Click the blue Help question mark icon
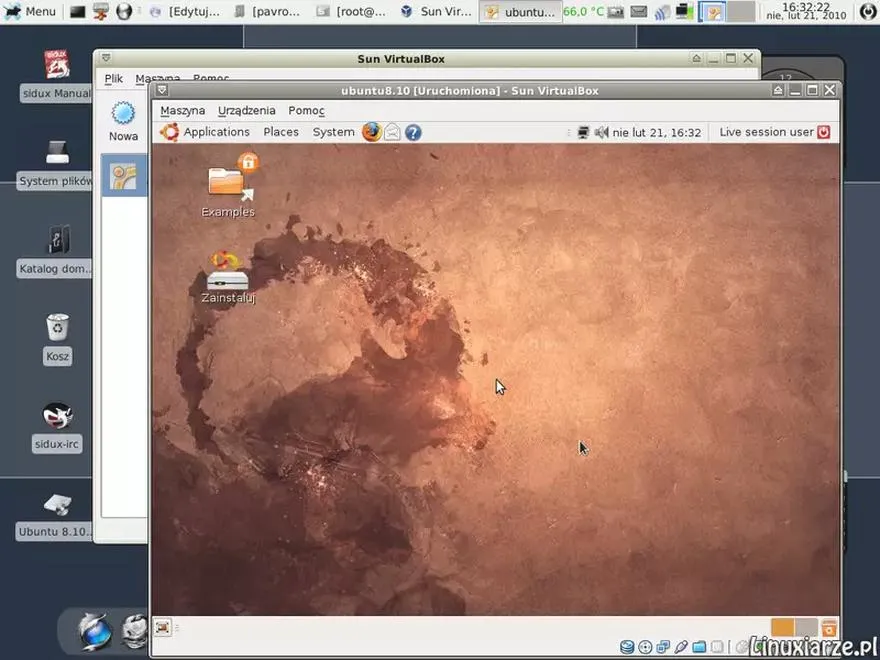The height and width of the screenshot is (660, 880). [413, 132]
